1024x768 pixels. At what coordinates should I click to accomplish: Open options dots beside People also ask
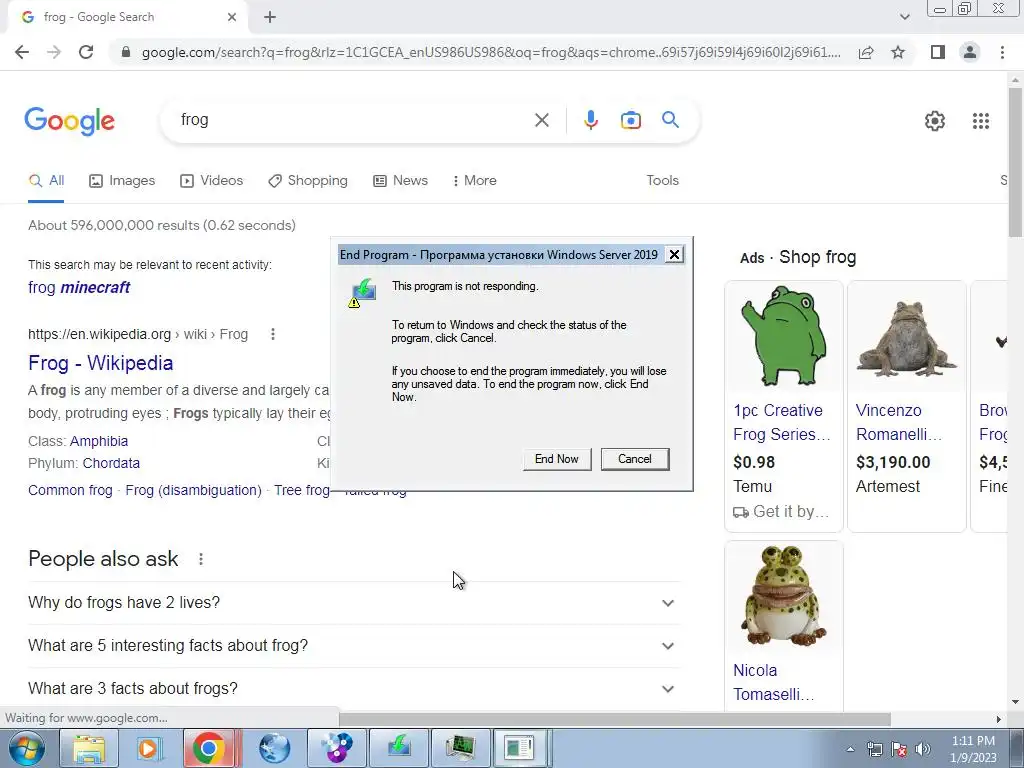(x=201, y=559)
